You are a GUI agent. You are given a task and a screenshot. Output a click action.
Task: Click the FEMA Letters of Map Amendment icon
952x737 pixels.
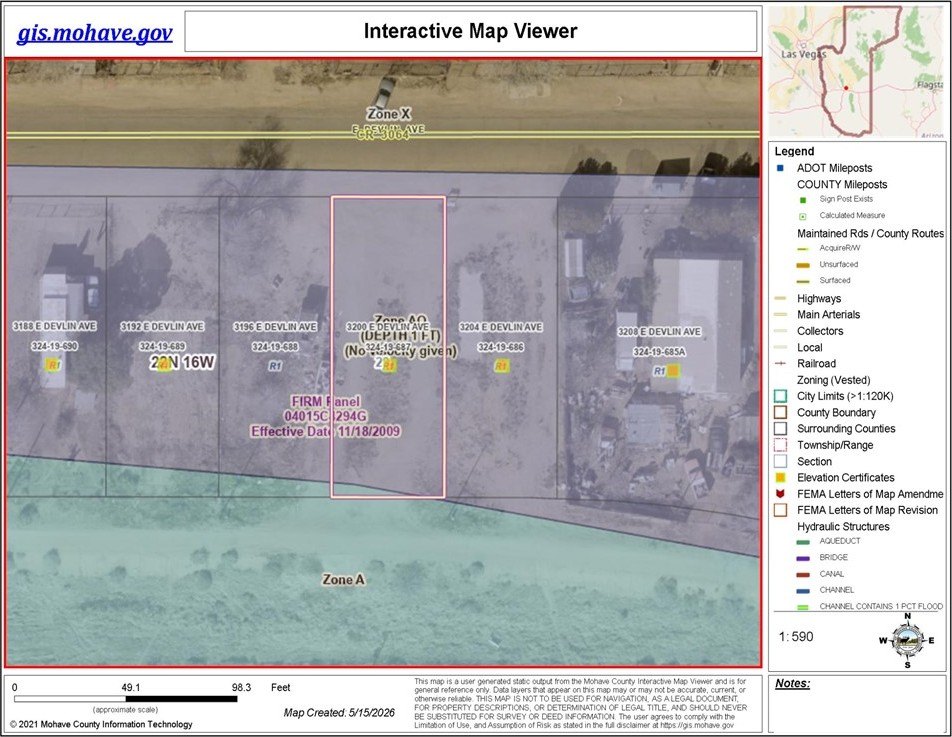click(x=781, y=494)
